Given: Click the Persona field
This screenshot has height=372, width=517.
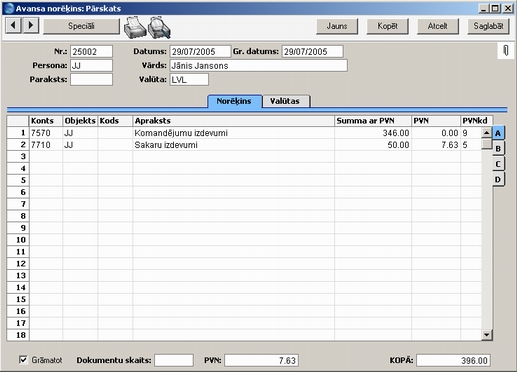Looking at the screenshot, I should click(x=91, y=66).
